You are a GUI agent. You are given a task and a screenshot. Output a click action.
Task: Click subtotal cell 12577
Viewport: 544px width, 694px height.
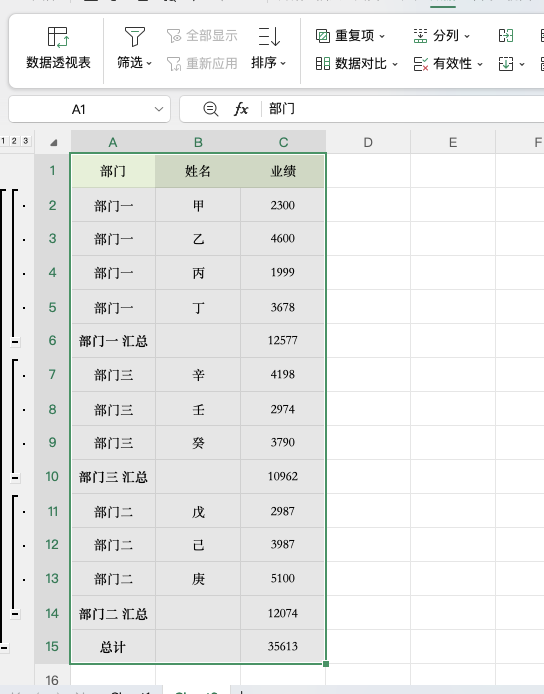(x=283, y=340)
